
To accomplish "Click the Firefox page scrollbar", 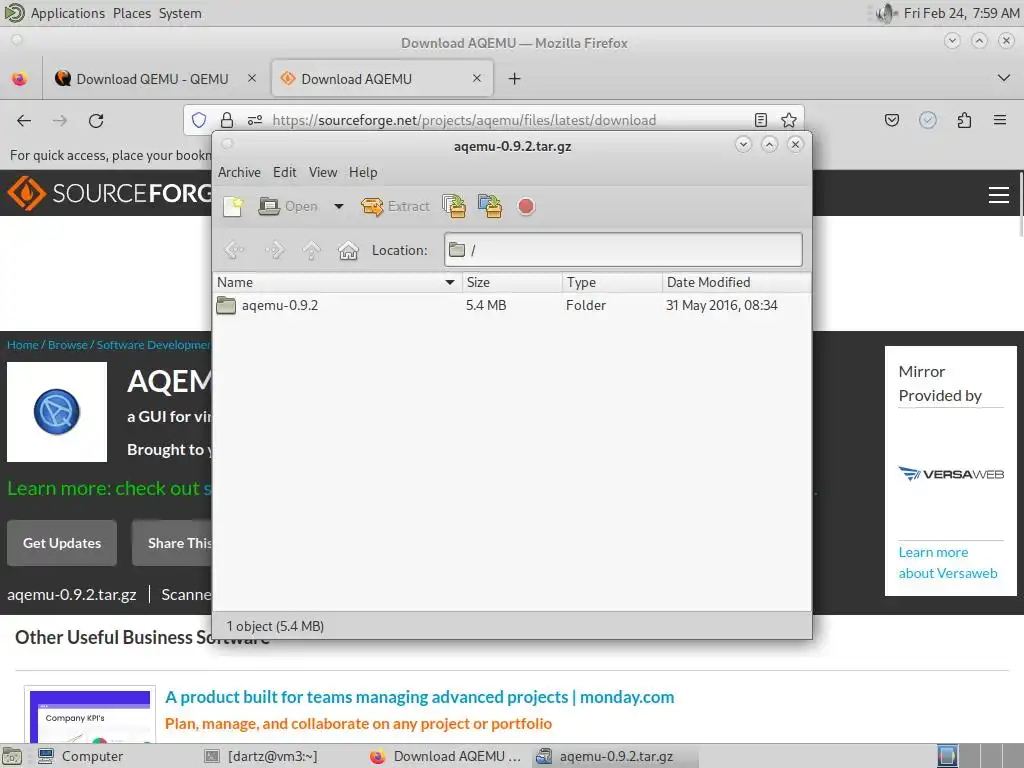I will pyautogui.click(x=1019, y=204).
